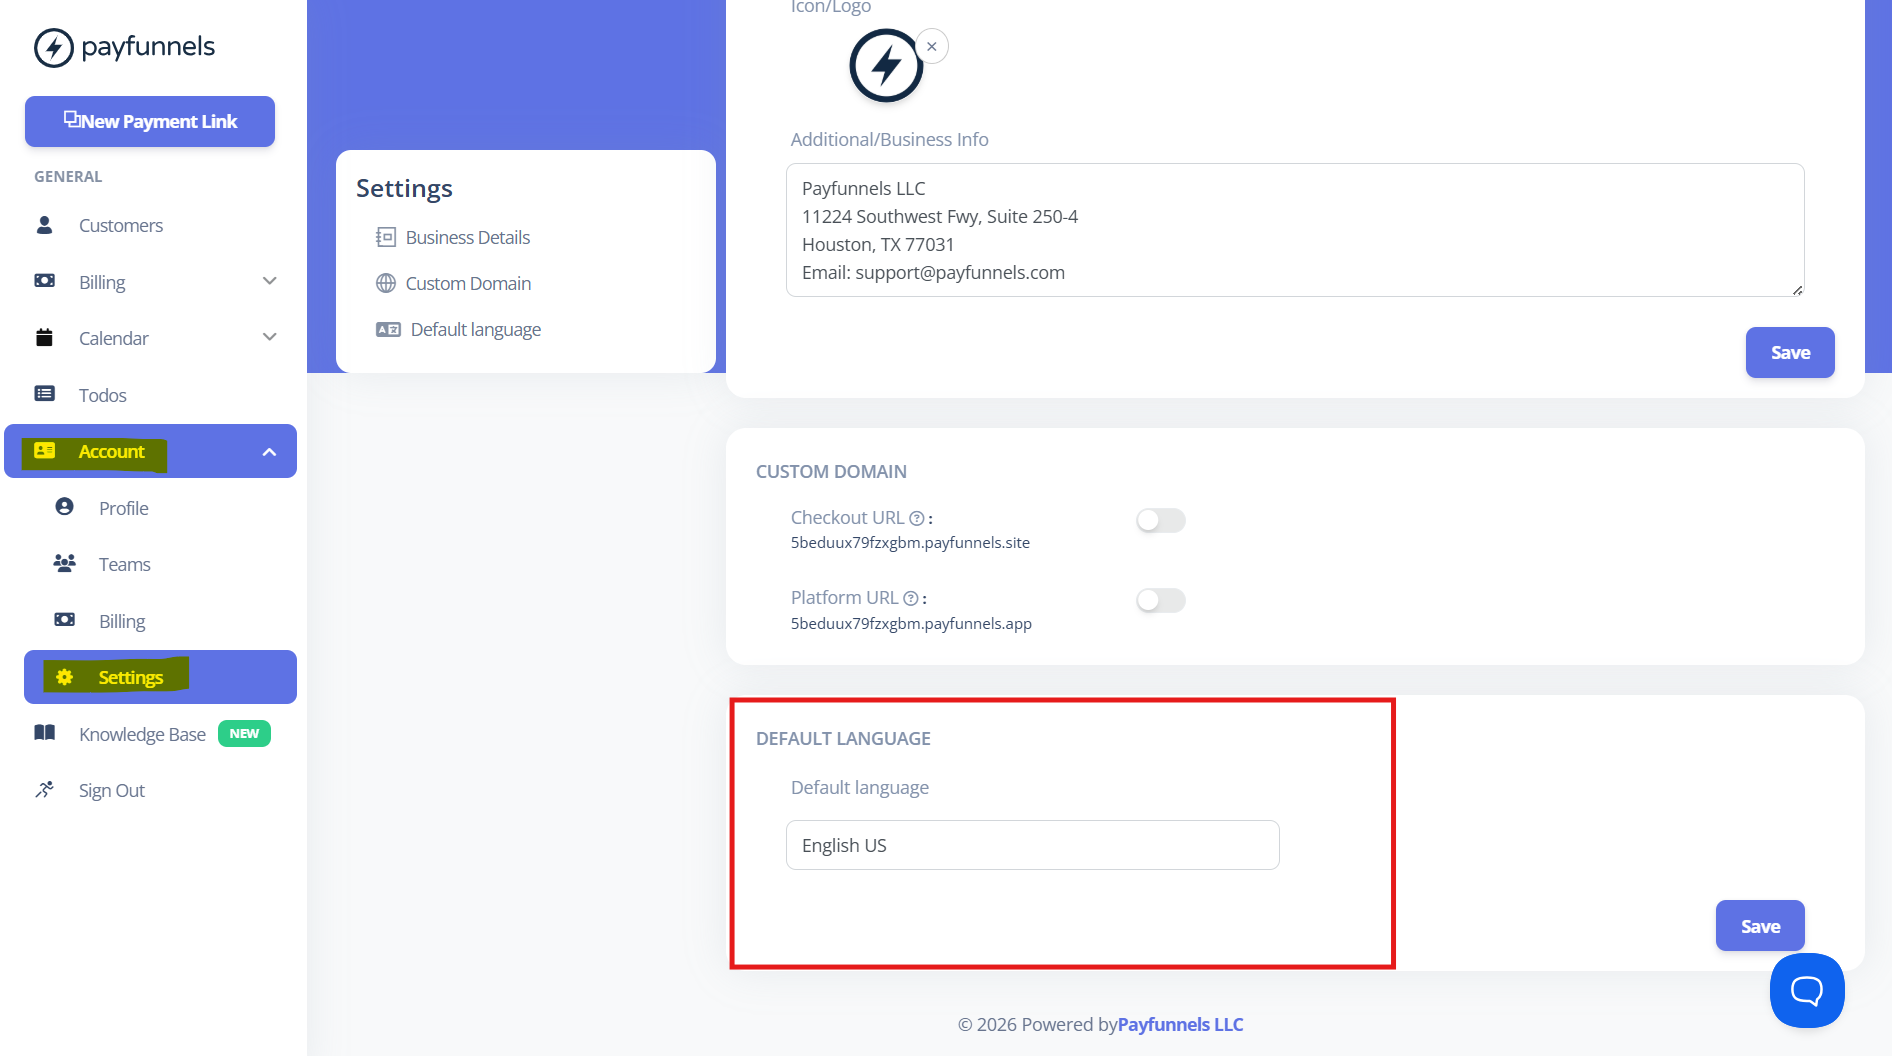The image size is (1892, 1056).
Task: Click the 5beduux79fzxgbm.payfunnels.app URL text
Action: 911,623
